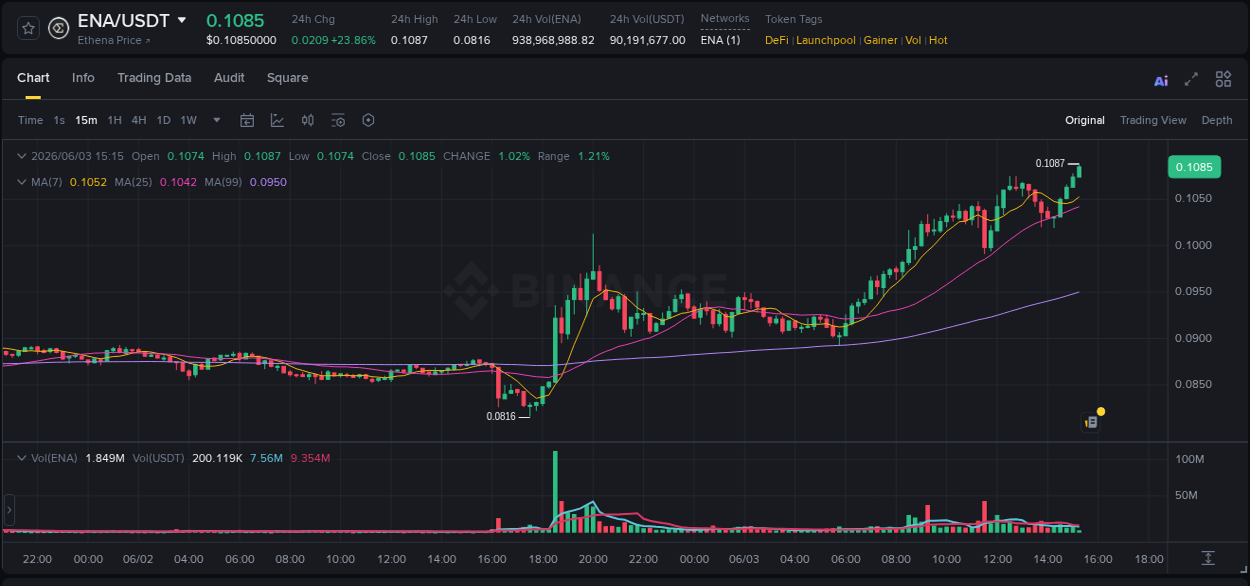Click the Range 1.21% legend value
Viewport: 1250px width, 586px height.
[x=594, y=156]
